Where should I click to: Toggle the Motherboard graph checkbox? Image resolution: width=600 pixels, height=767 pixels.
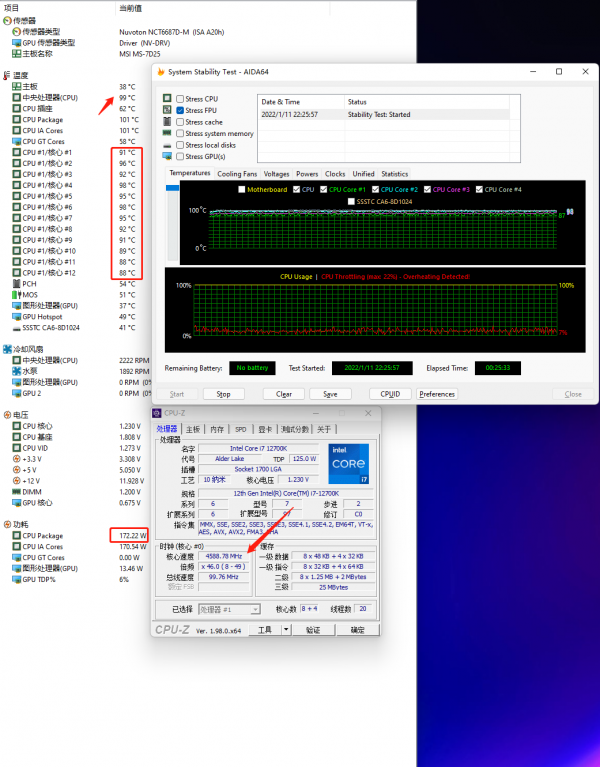(x=241, y=189)
